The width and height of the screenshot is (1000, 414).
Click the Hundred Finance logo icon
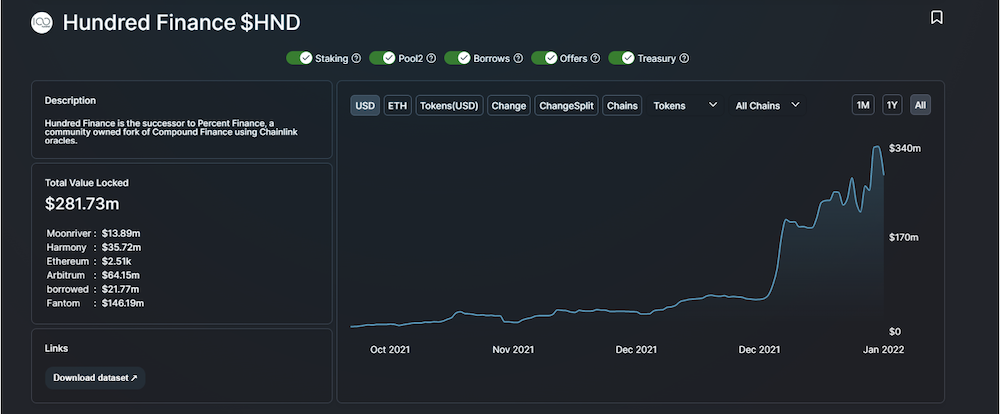tap(42, 23)
